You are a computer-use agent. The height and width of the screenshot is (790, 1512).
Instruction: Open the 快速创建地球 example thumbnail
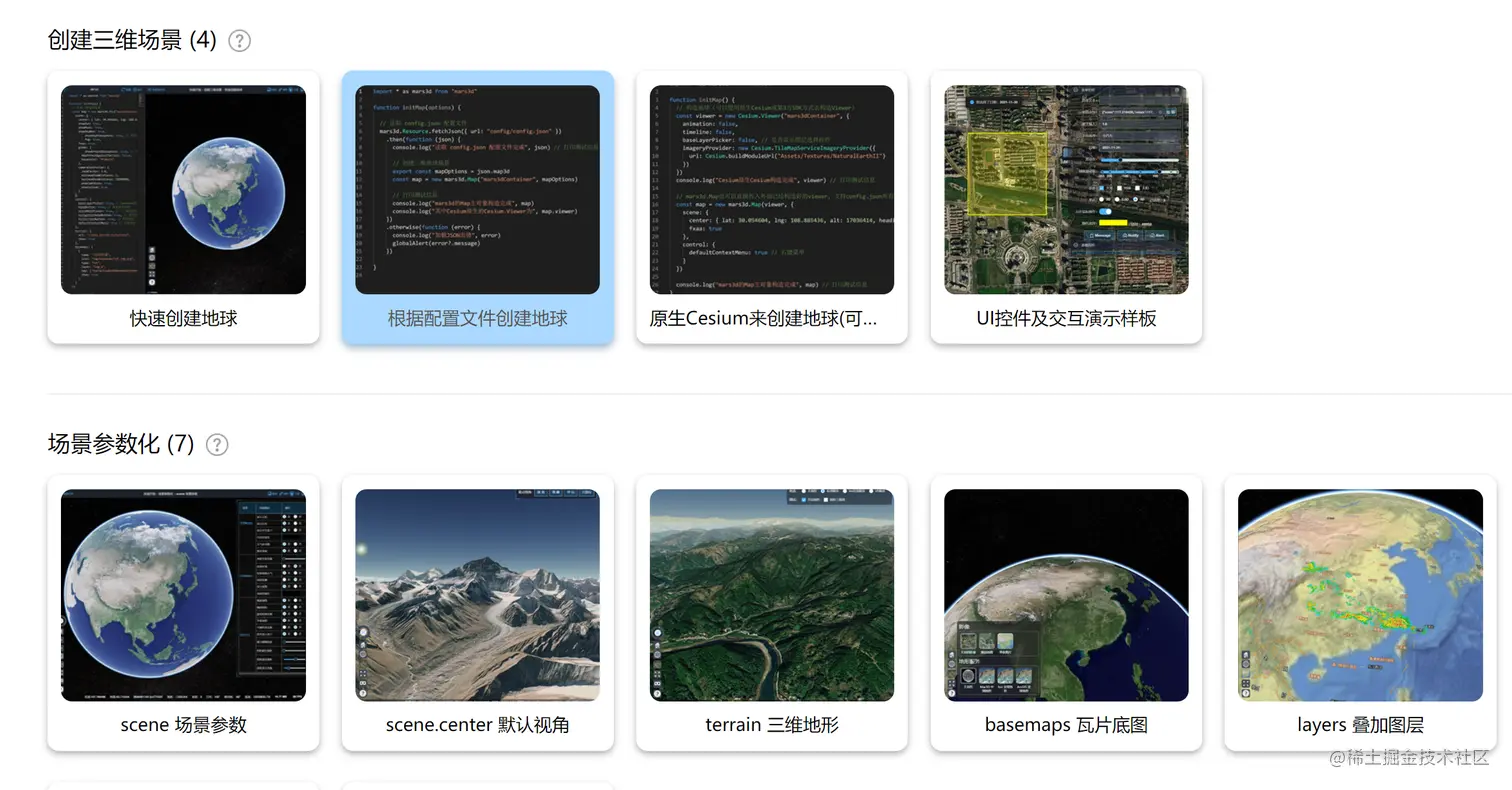pos(183,190)
